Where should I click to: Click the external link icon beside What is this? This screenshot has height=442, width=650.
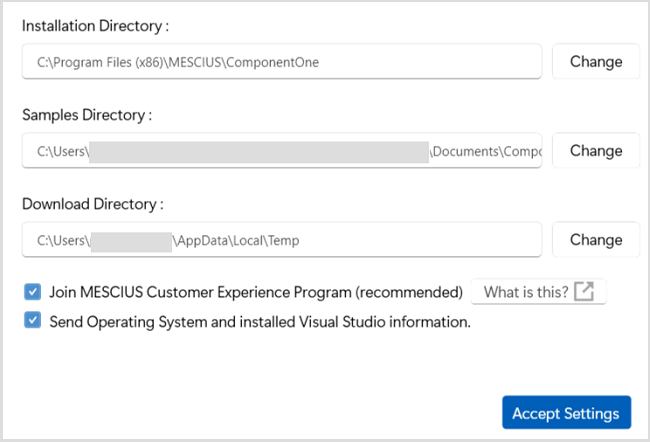click(x=585, y=292)
